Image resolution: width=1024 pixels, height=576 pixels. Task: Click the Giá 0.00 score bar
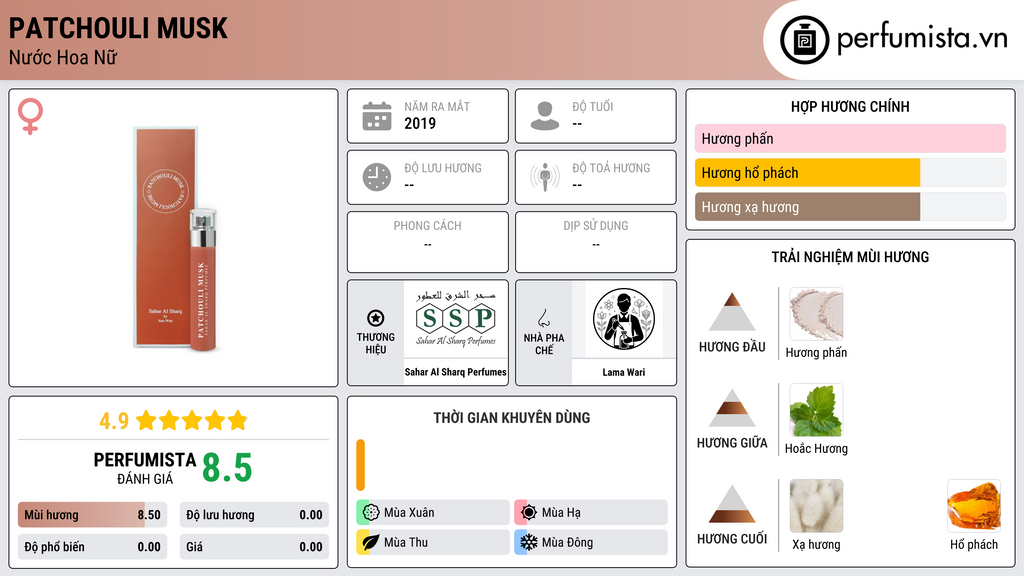[254, 547]
